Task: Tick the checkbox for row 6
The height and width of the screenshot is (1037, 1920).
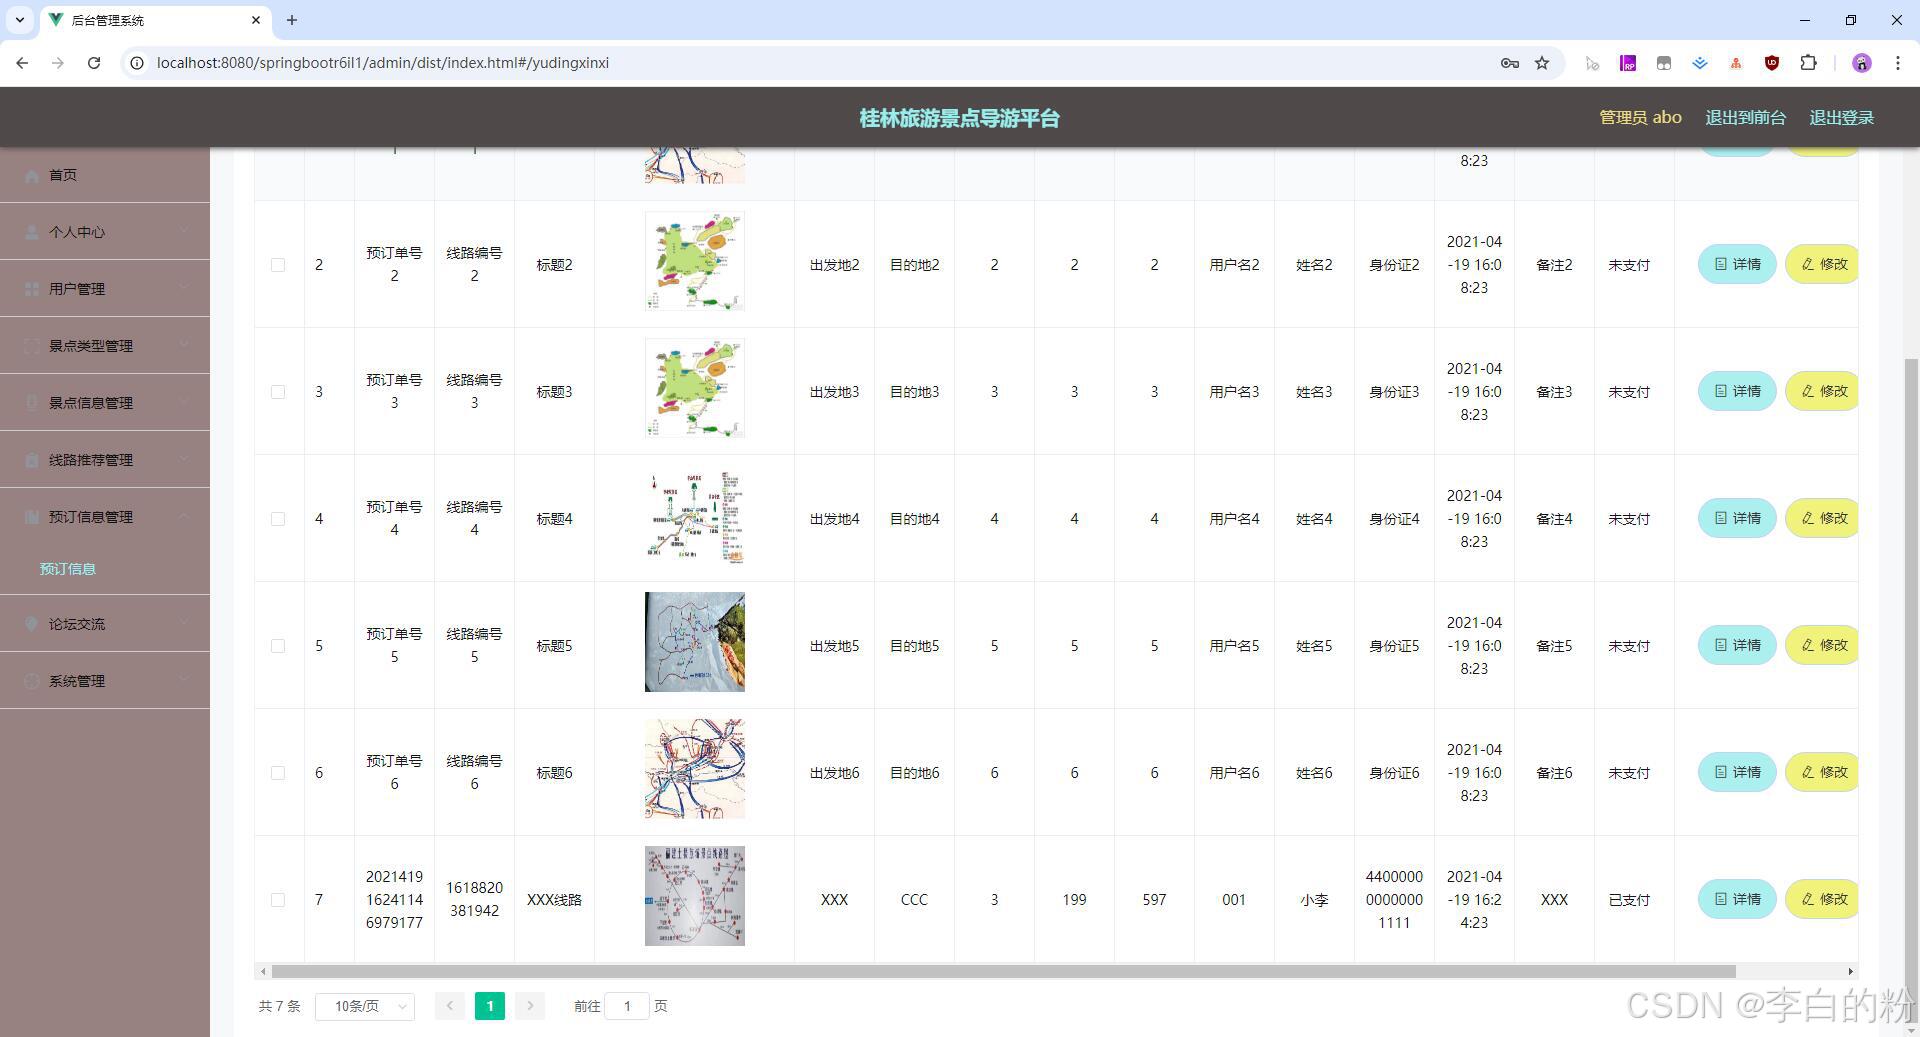Action: point(278,773)
